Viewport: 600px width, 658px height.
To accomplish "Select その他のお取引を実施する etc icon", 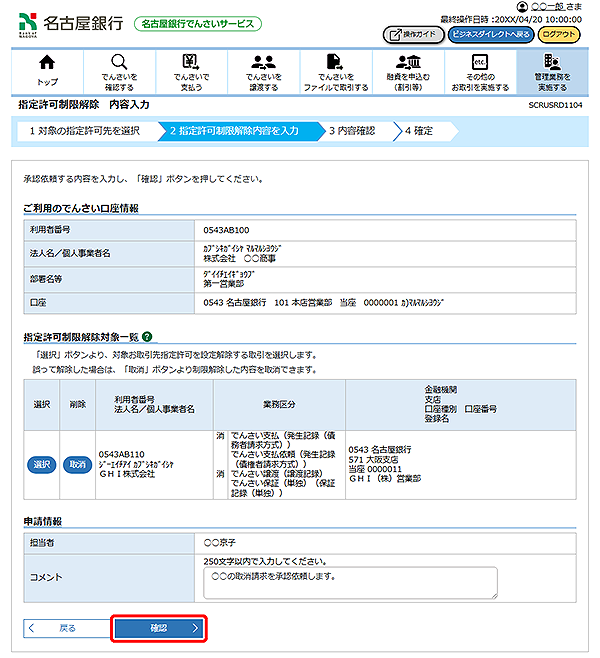I will (479, 63).
